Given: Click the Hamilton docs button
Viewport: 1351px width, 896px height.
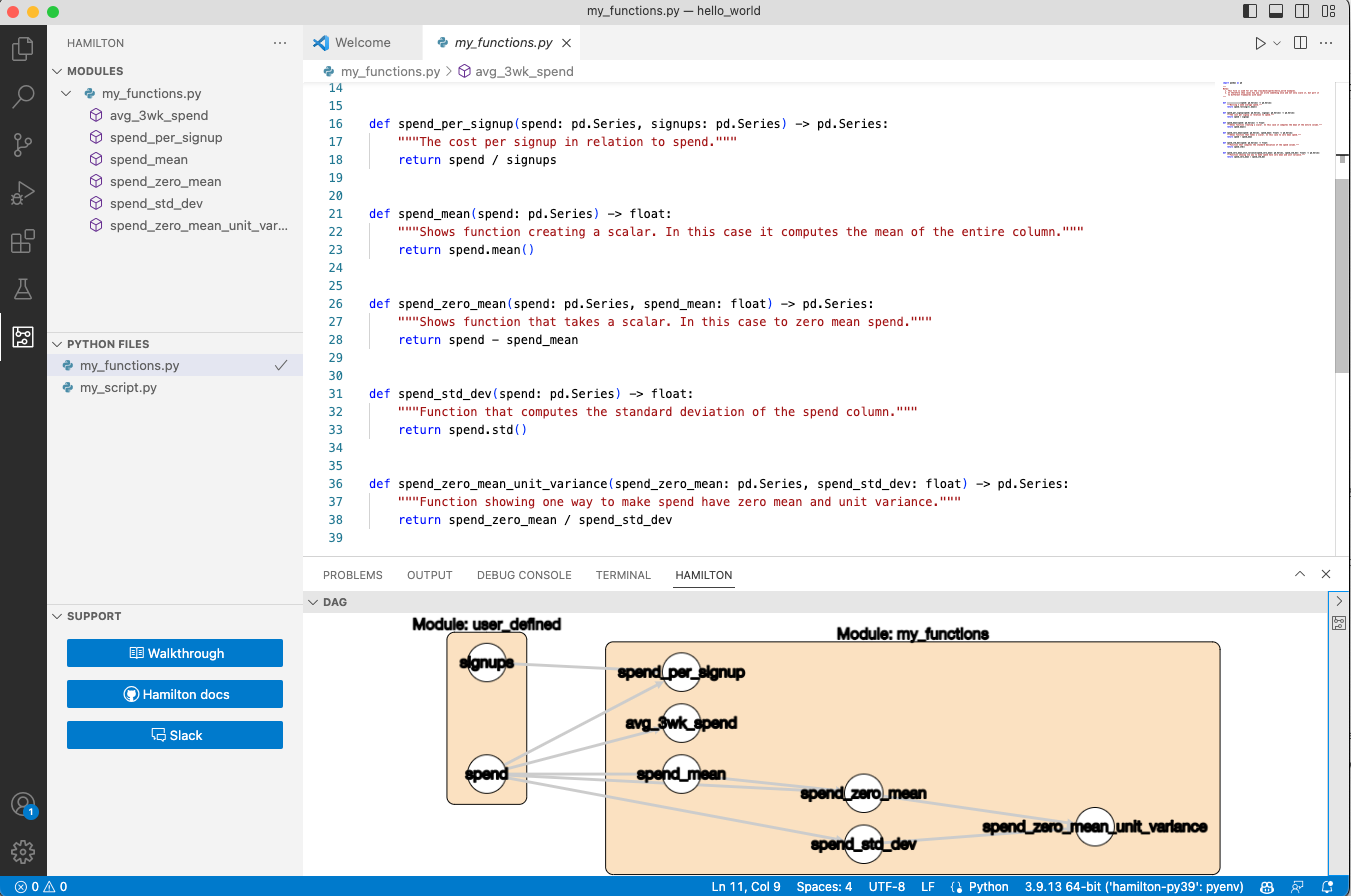Looking at the screenshot, I should tap(175, 694).
